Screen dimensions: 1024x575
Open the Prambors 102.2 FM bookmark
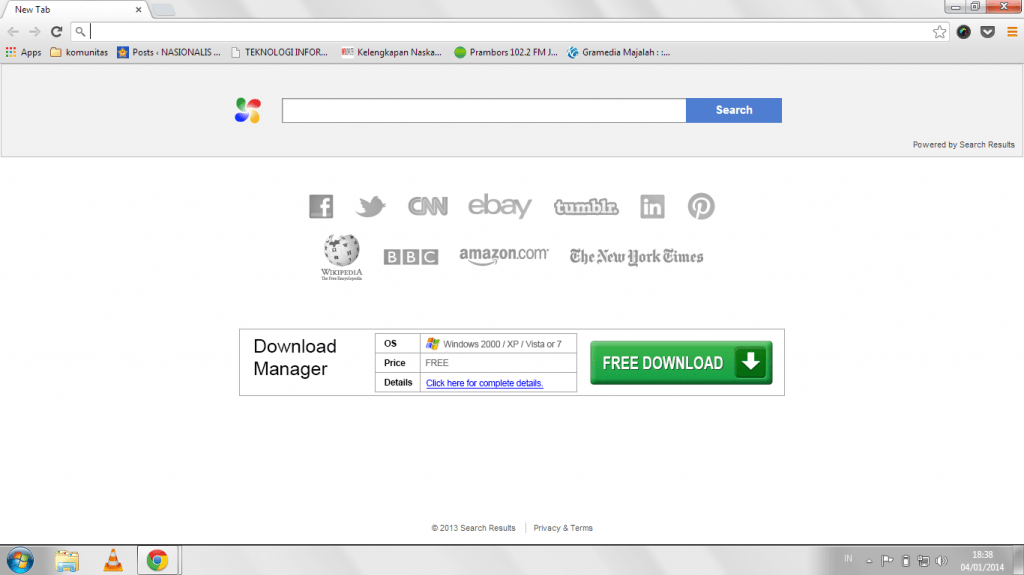point(506,52)
